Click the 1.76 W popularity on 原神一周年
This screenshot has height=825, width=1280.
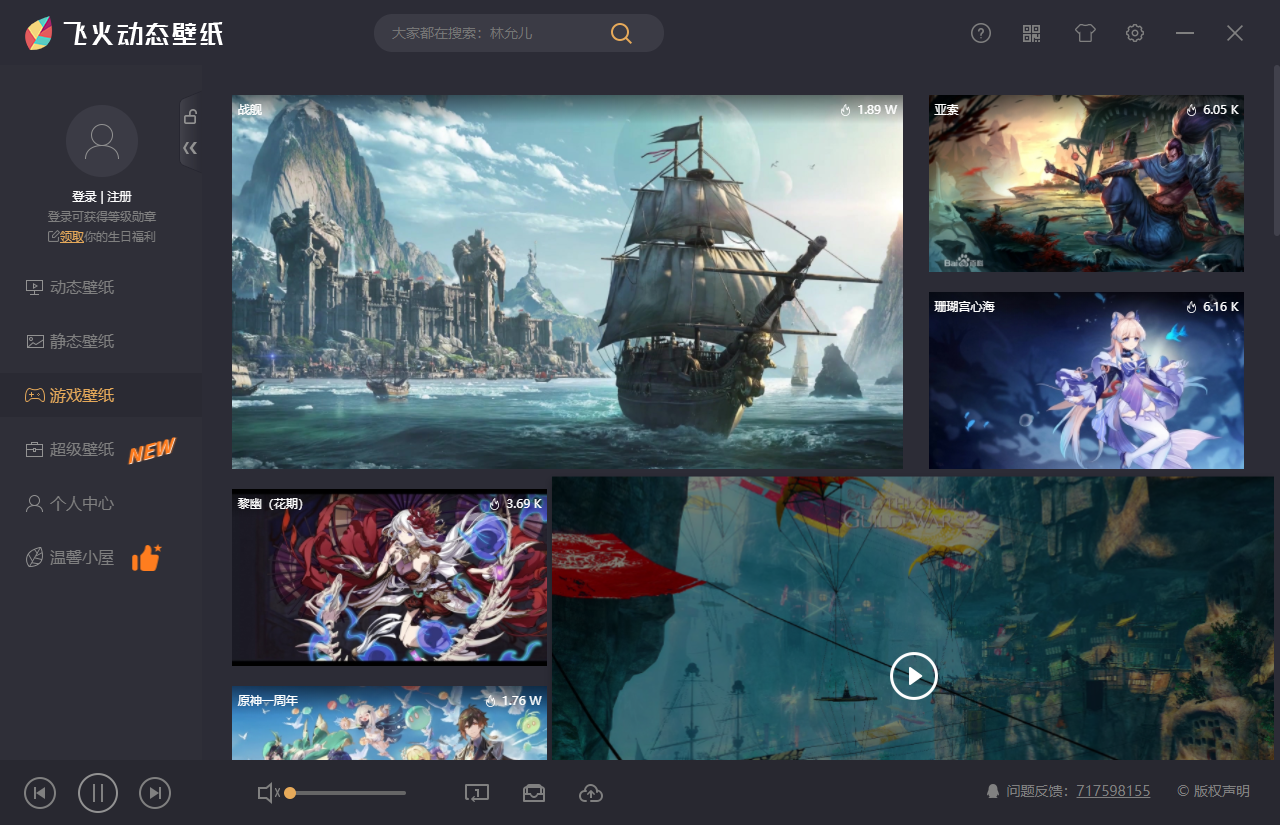(513, 701)
